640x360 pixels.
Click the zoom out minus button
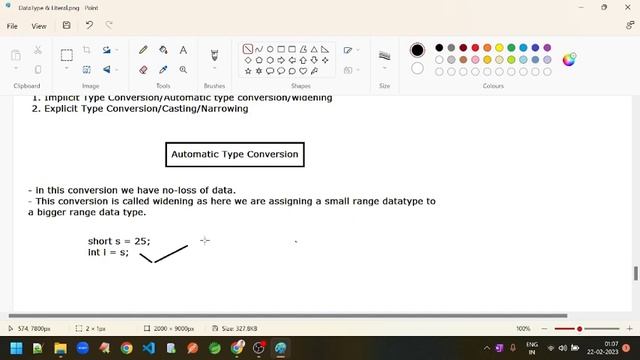click(x=544, y=329)
